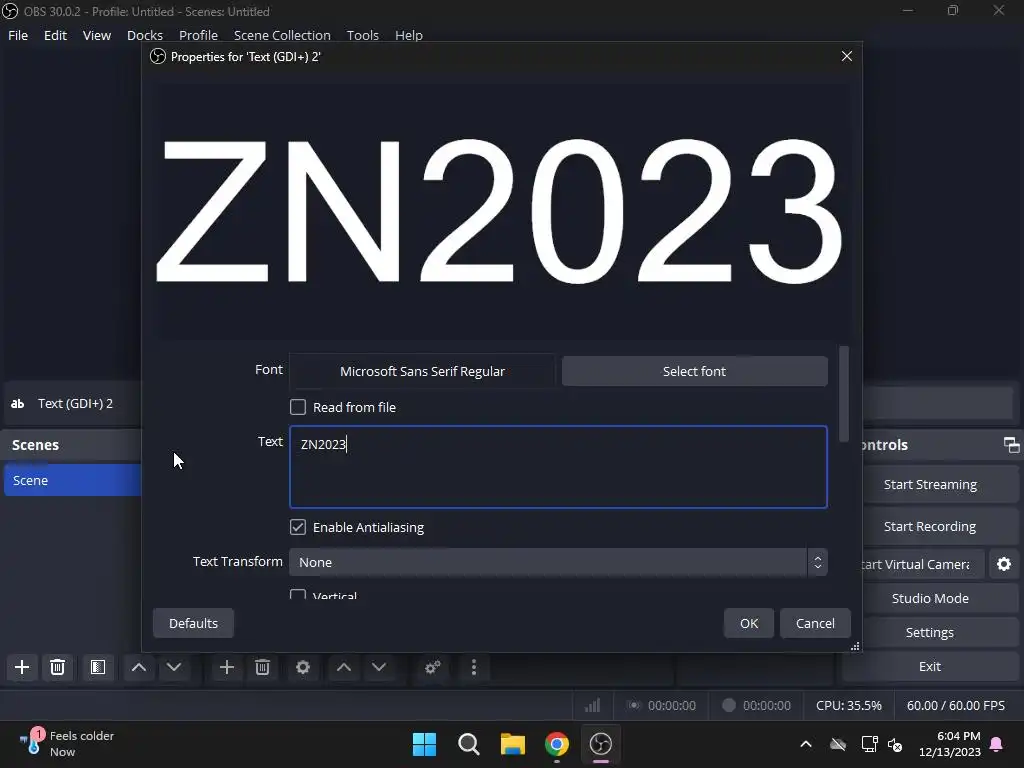Uncheck Enable Antialiasing
1024x768 pixels.
(x=298, y=527)
